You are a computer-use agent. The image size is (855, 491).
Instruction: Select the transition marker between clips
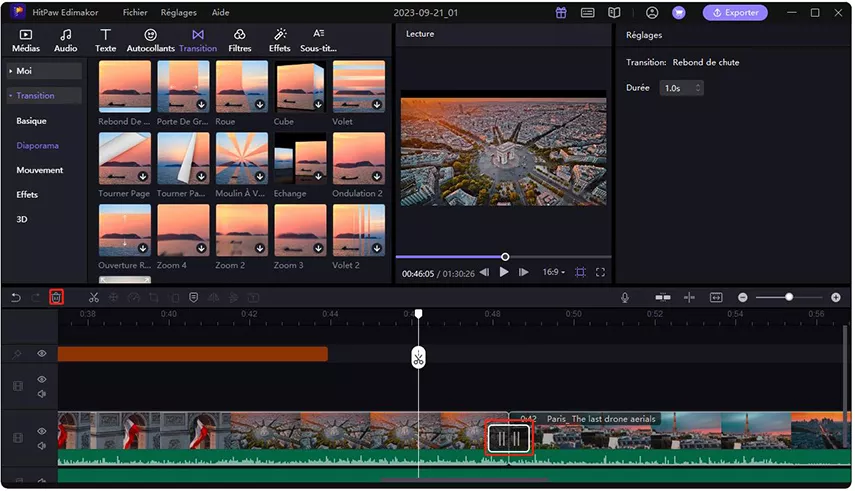[509, 438]
